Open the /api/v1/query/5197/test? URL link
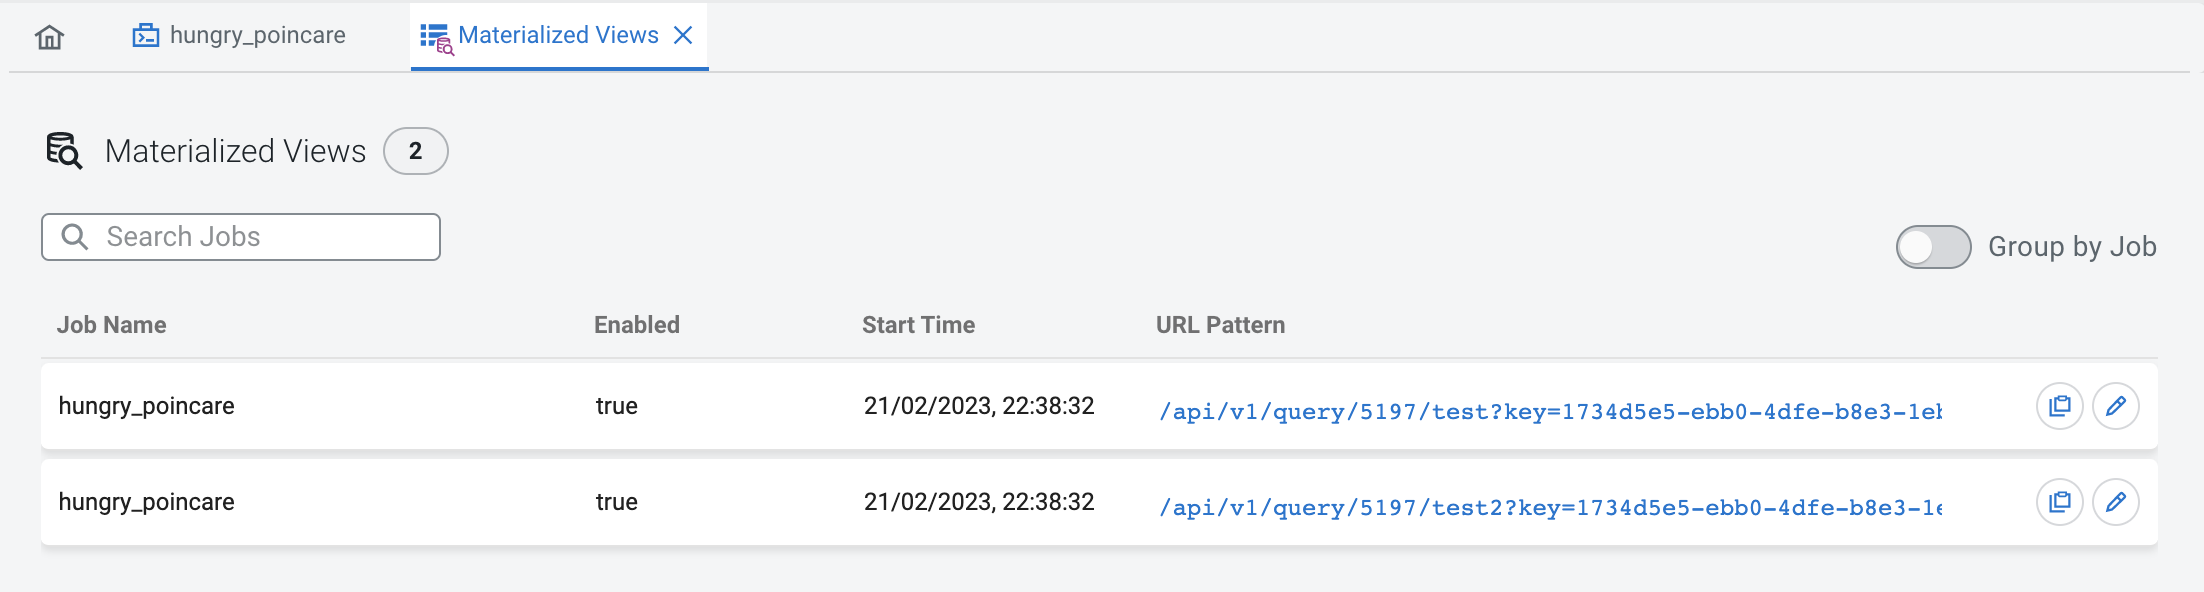 [1549, 411]
